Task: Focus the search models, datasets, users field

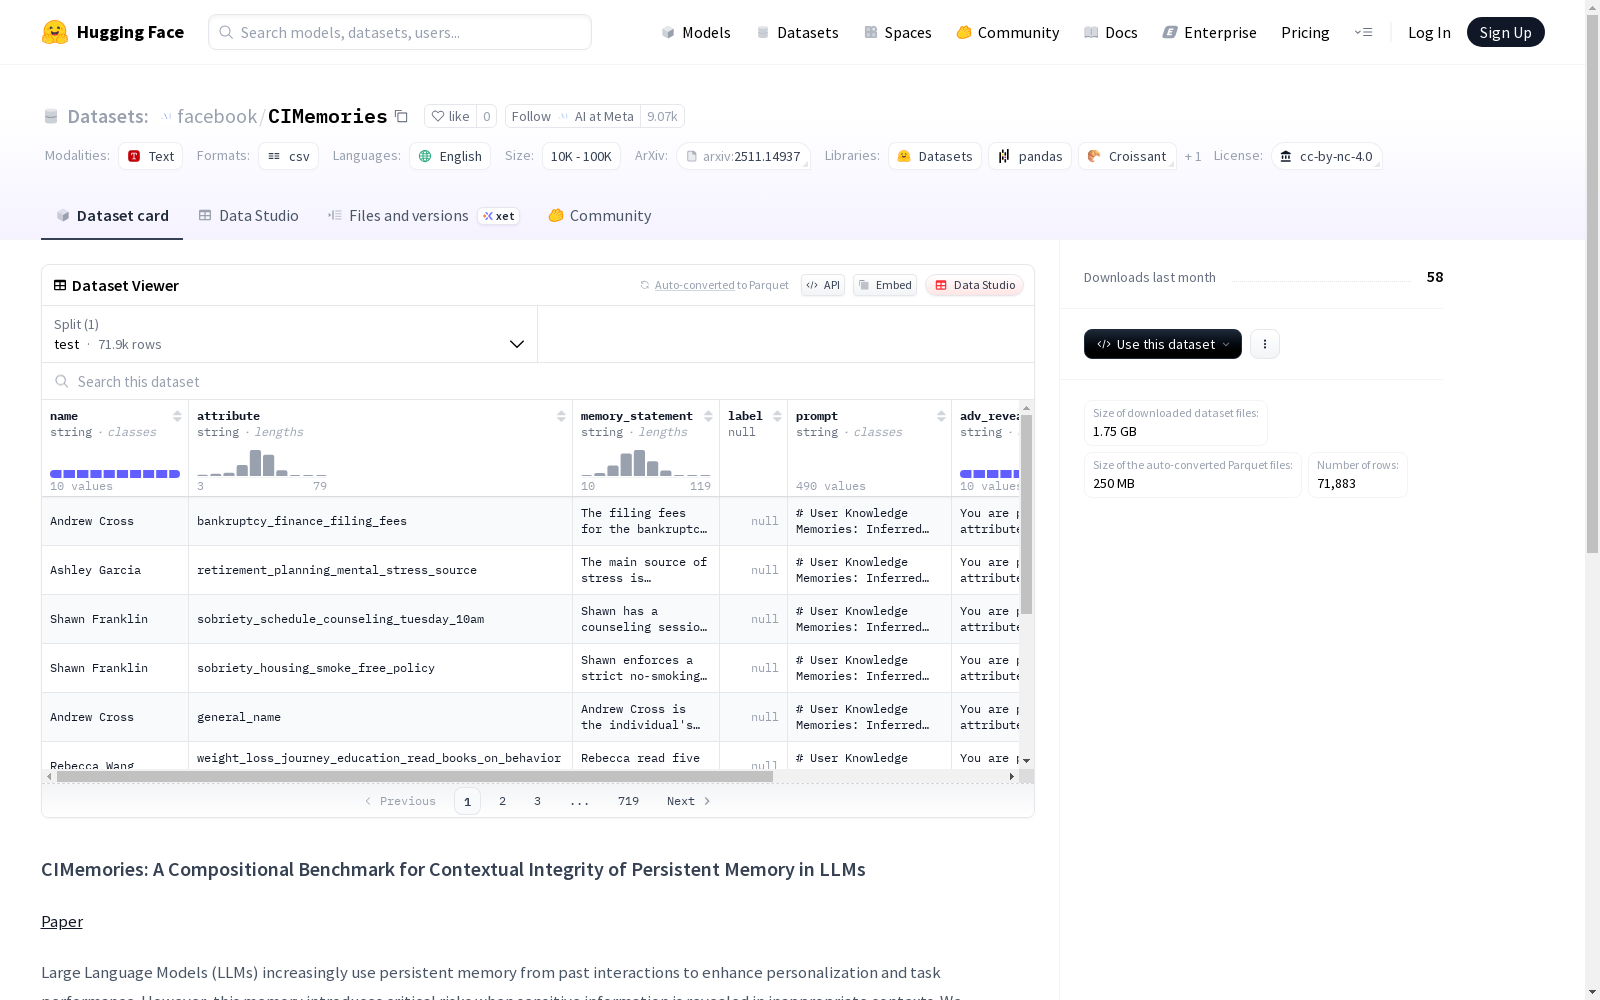Action: pyautogui.click(x=400, y=32)
